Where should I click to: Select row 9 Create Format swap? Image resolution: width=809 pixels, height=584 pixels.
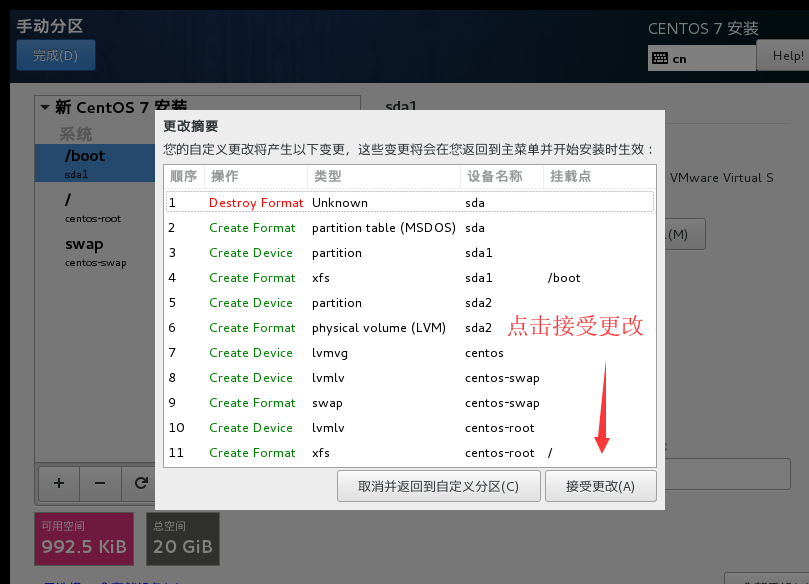point(410,403)
